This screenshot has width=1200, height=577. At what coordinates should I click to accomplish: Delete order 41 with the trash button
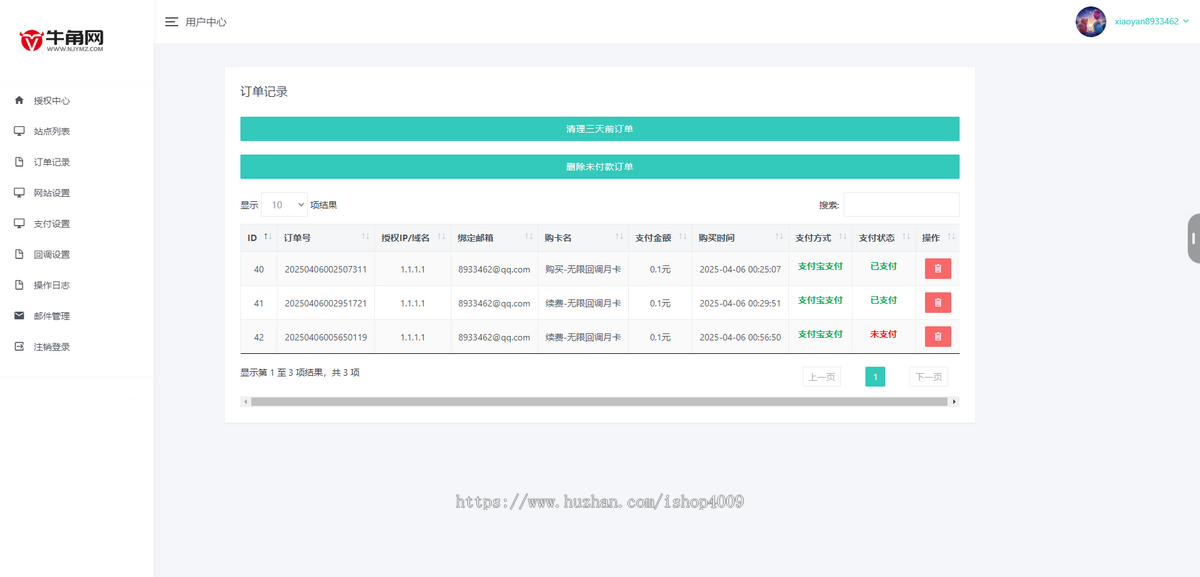click(x=938, y=303)
